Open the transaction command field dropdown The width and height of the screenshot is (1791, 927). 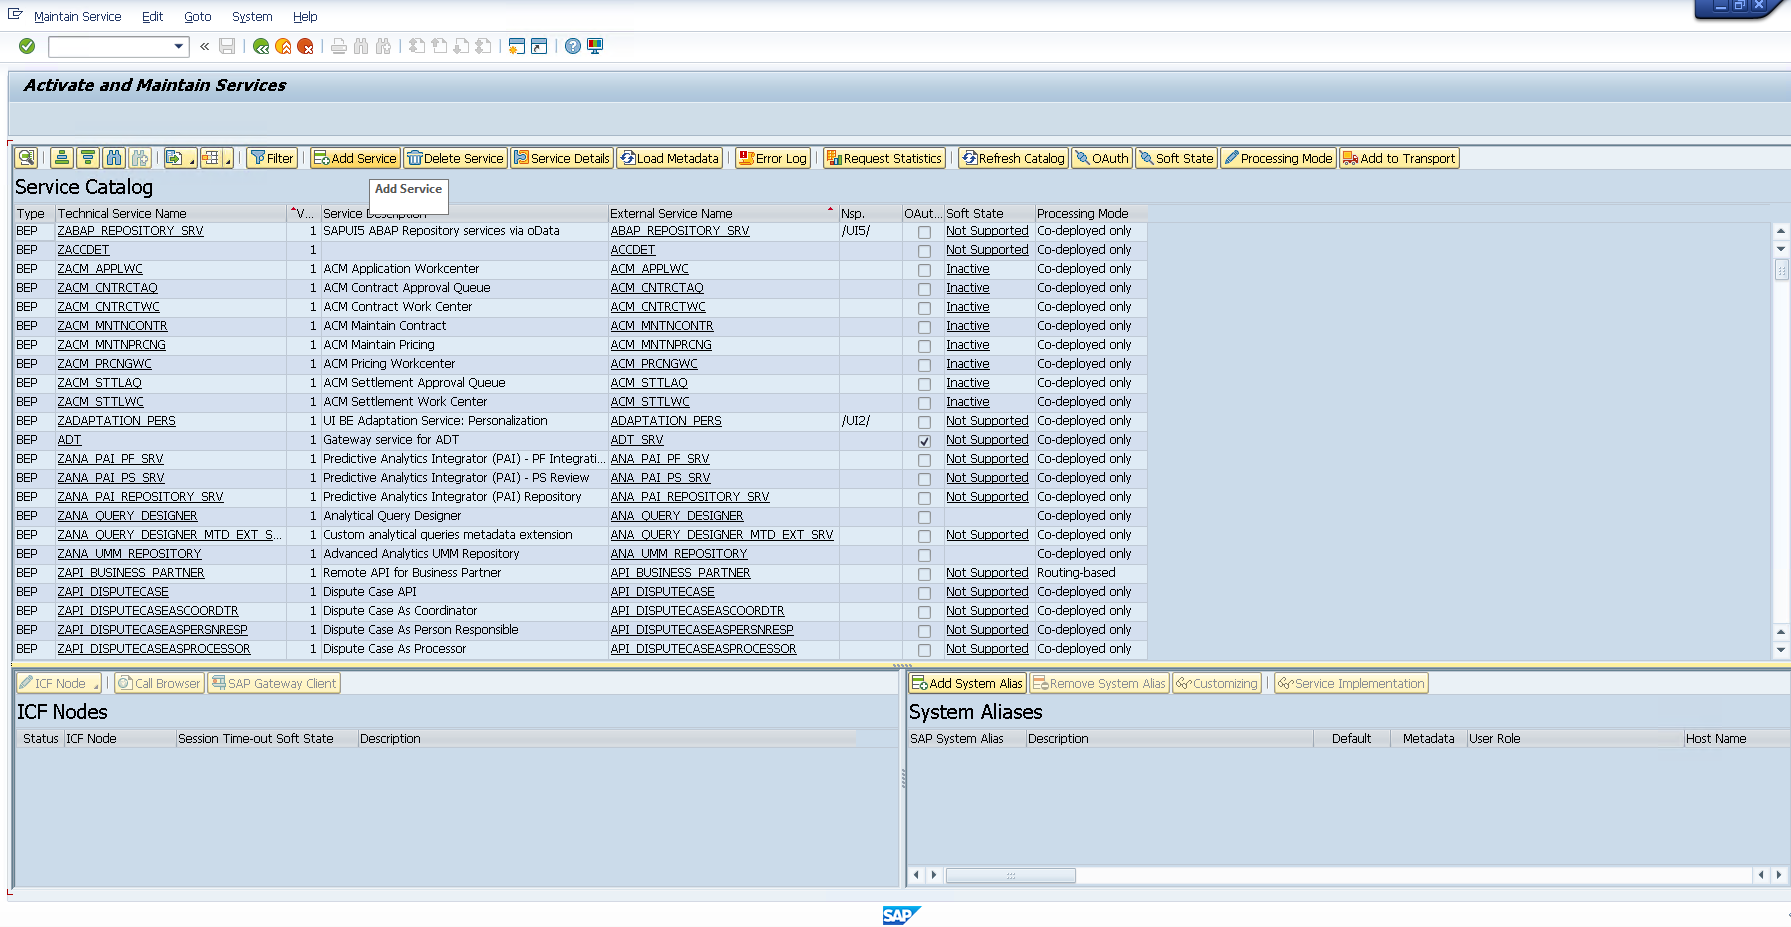tap(179, 46)
